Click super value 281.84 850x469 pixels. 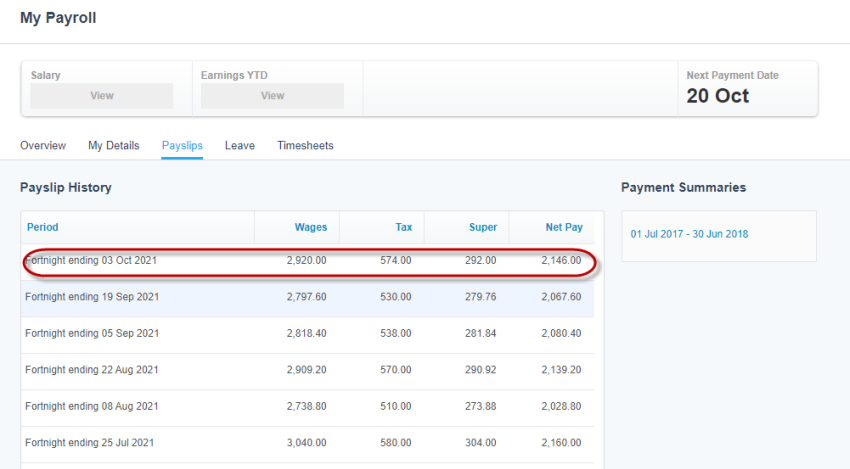point(480,333)
